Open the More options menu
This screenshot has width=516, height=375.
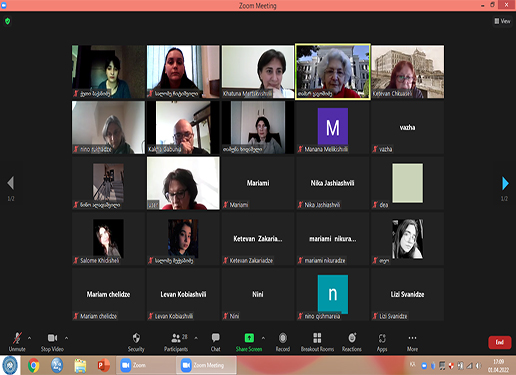(412, 342)
